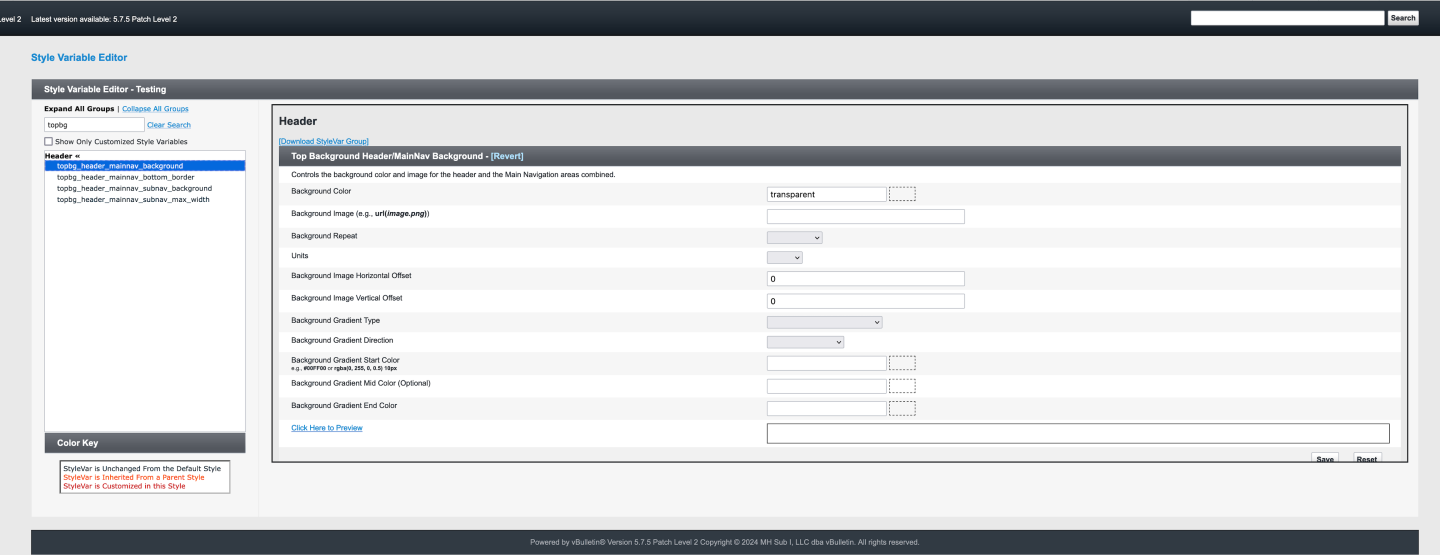1440x555 pixels.
Task: Open the Gradient End Color swatch
Action: coord(902,408)
